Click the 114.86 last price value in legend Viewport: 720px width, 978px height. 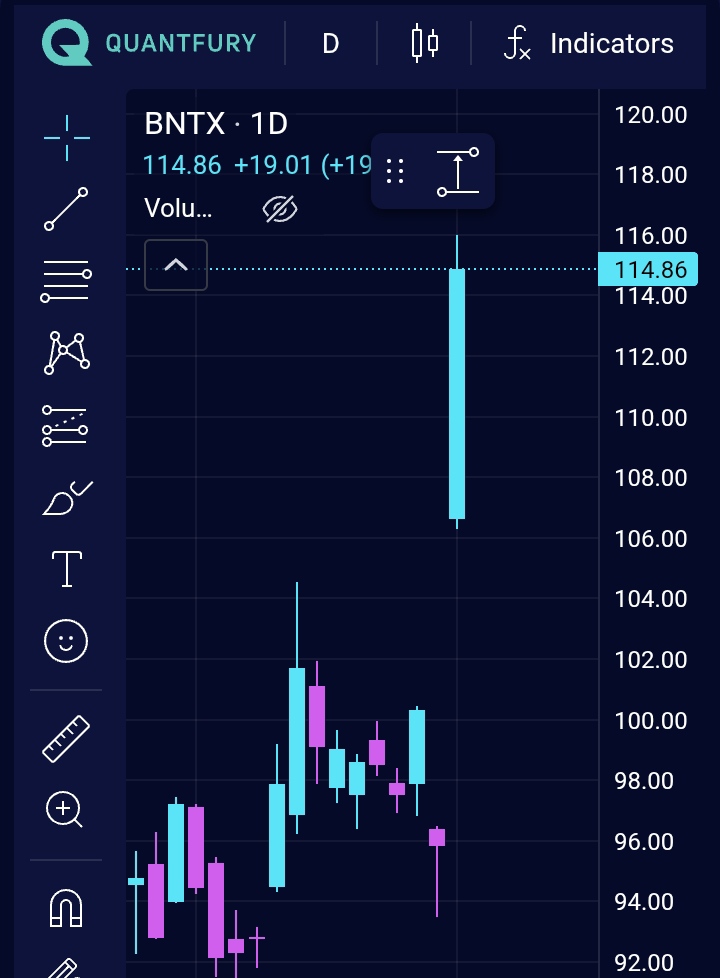point(182,165)
